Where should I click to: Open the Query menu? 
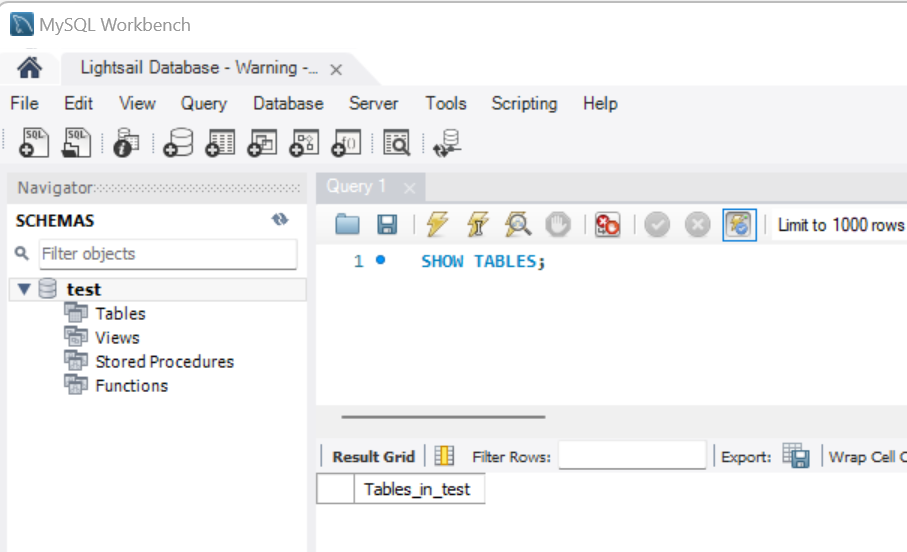click(204, 104)
